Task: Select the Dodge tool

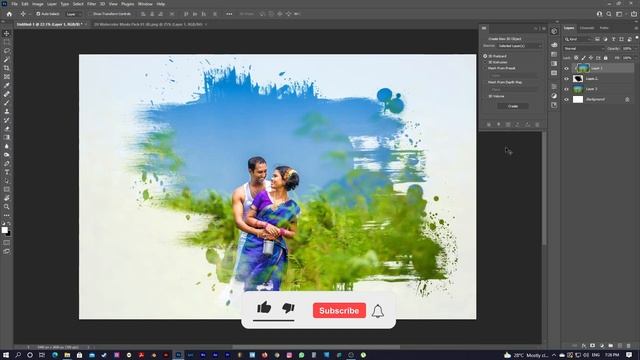Action: pyautogui.click(x=7, y=155)
